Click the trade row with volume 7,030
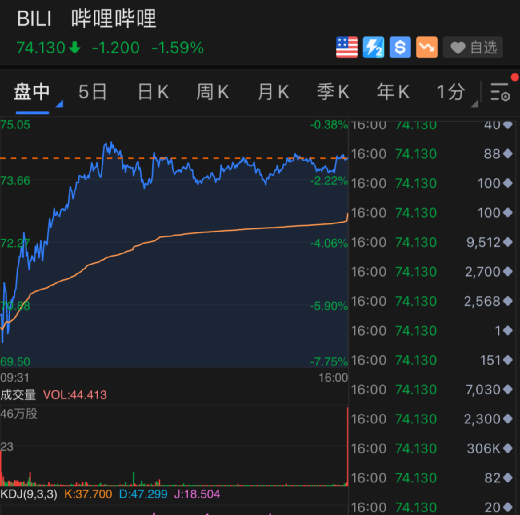 pos(432,390)
